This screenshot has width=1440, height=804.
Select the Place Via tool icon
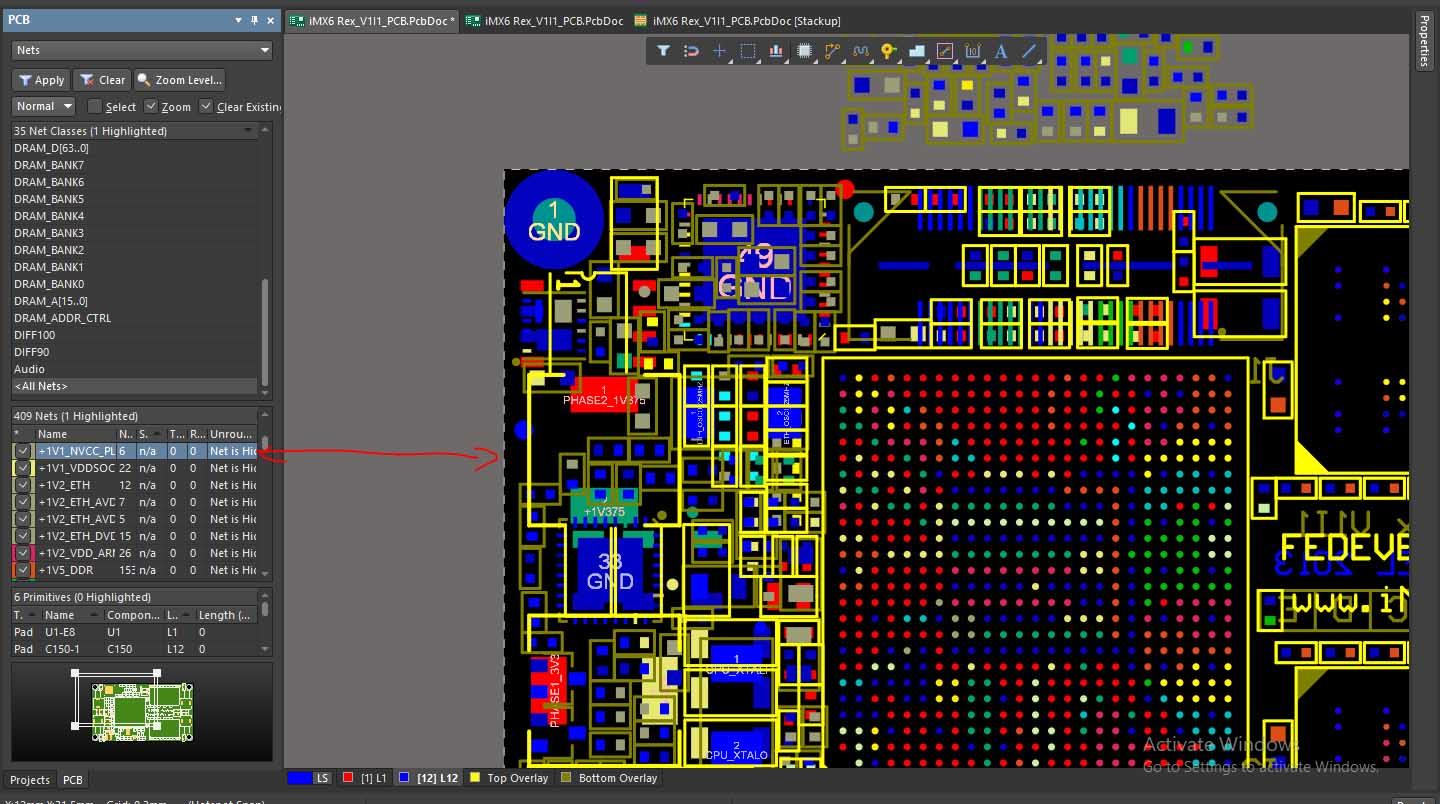click(x=888, y=50)
